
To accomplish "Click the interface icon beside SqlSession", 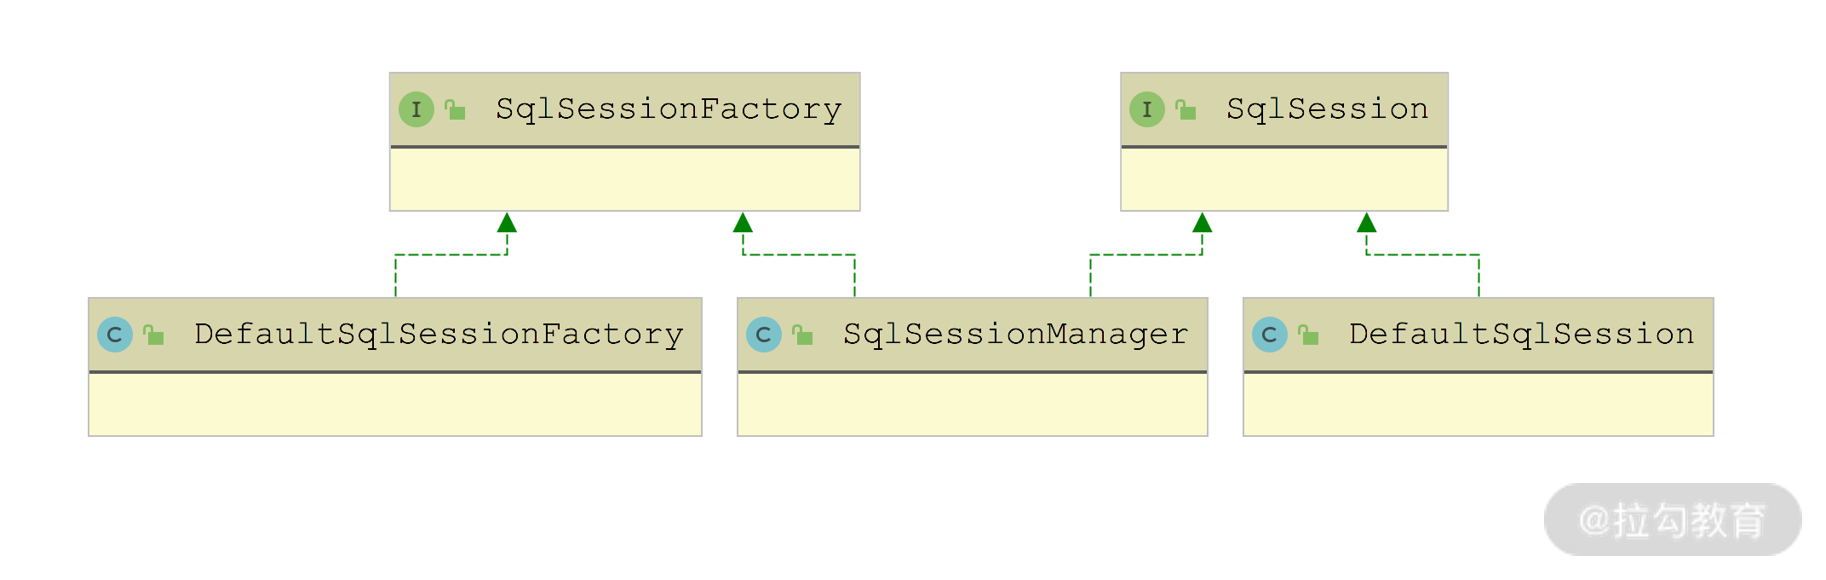I will tap(1147, 109).
